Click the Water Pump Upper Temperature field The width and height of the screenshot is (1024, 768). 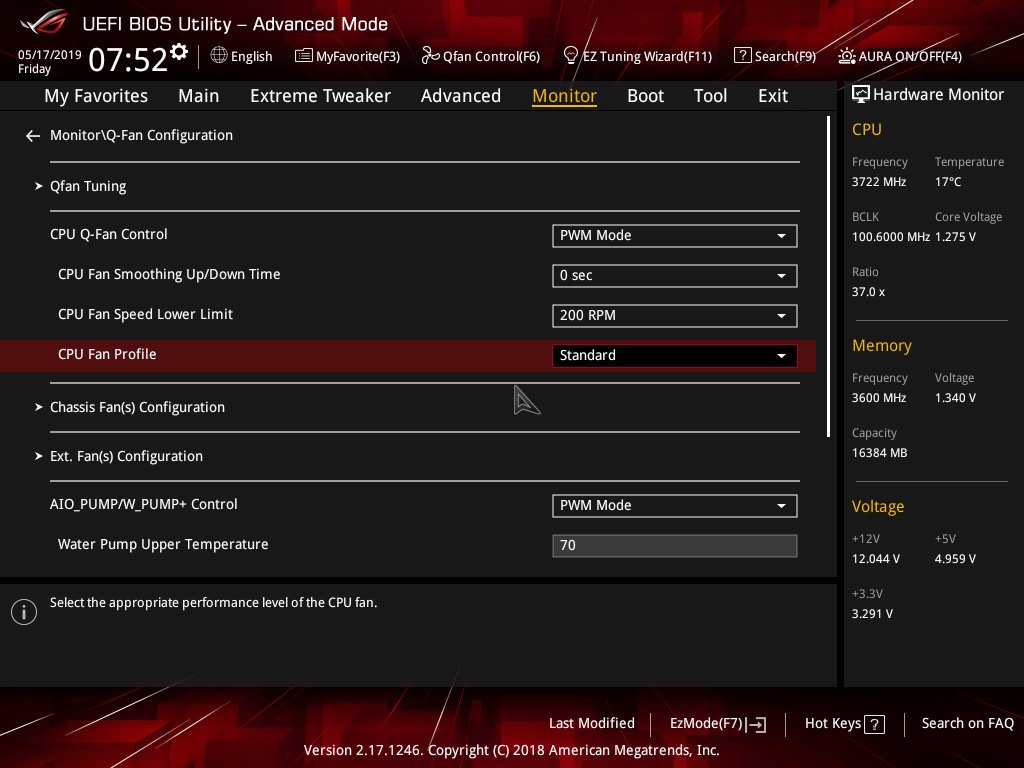coord(675,545)
